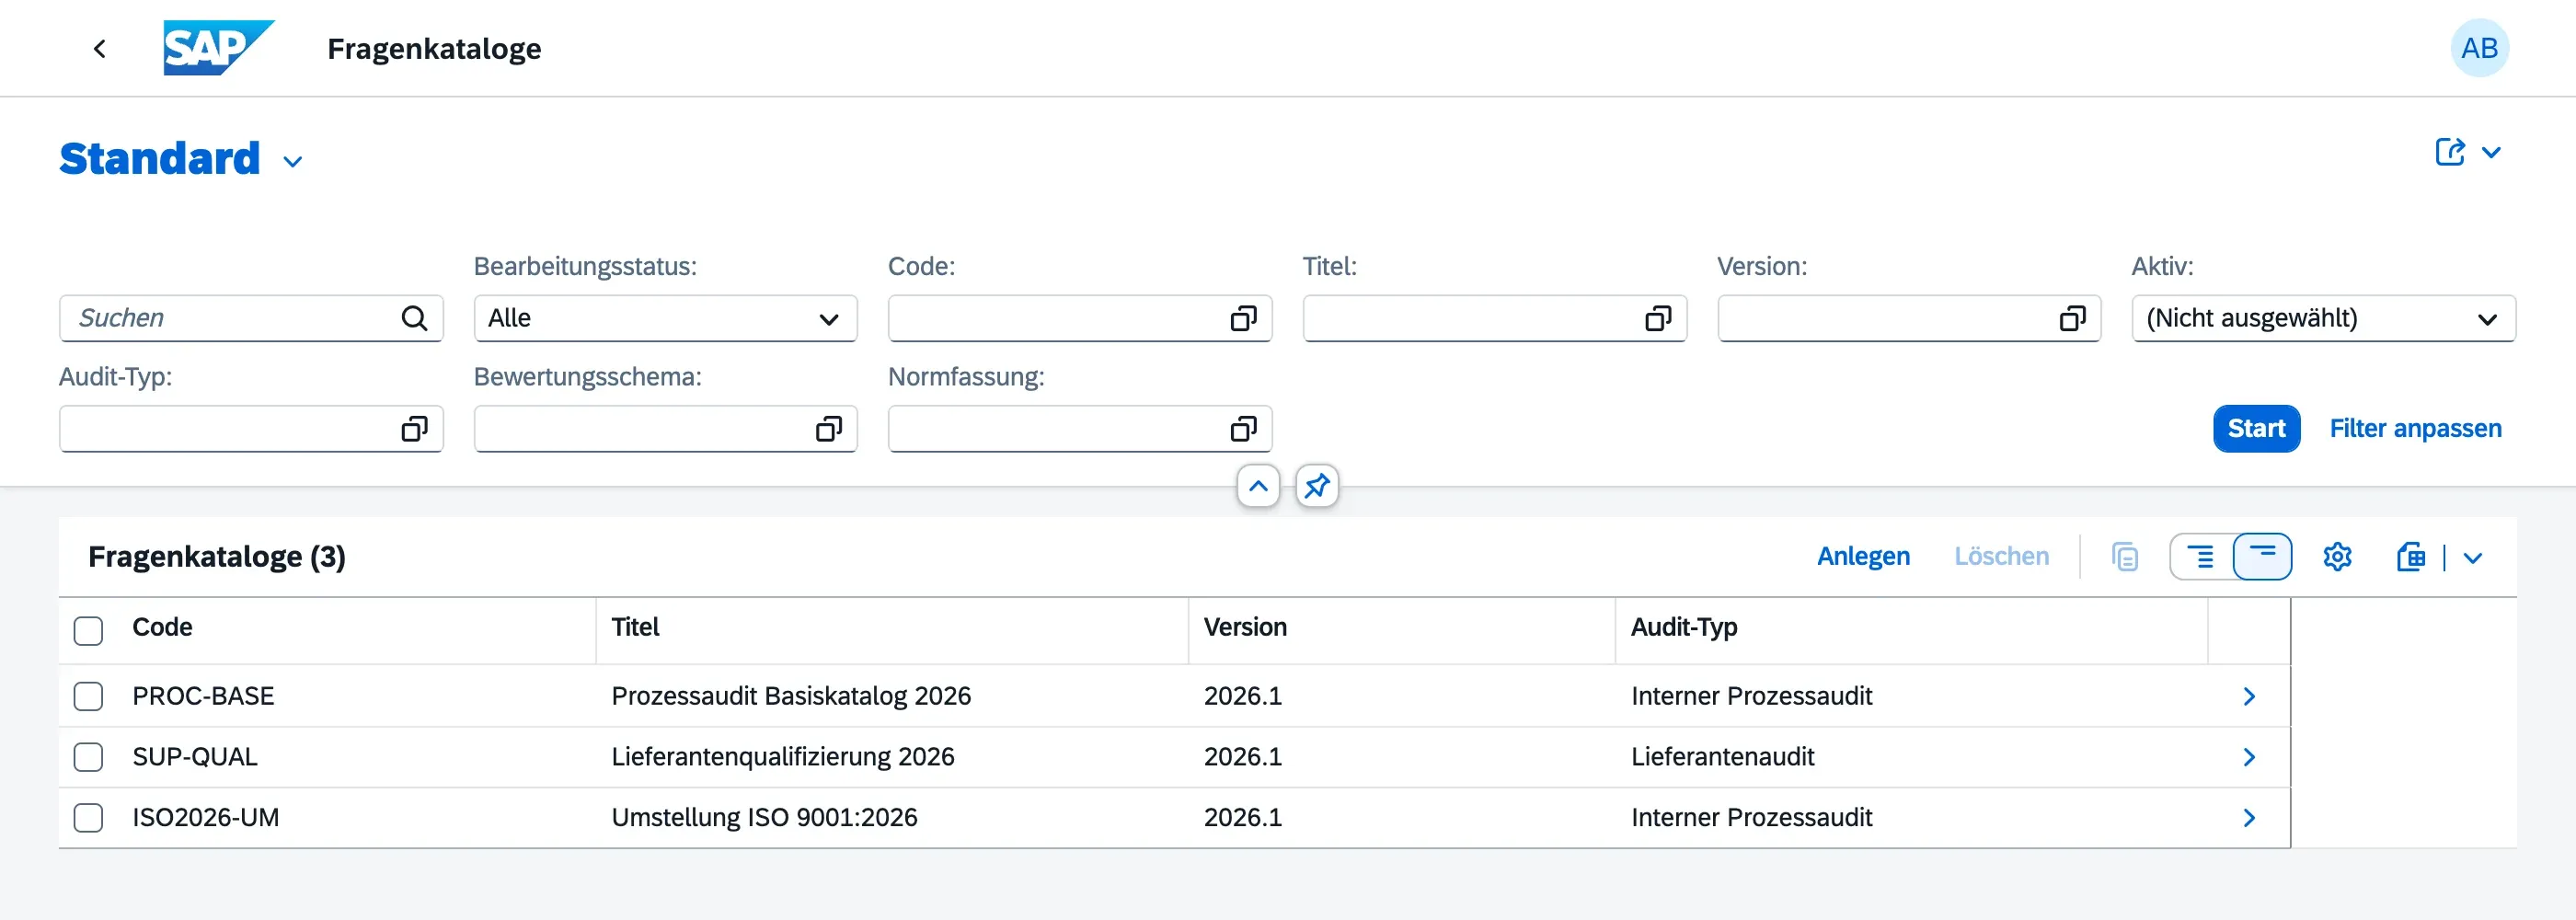
Task: Click the search magnifier icon
Action: click(x=414, y=318)
